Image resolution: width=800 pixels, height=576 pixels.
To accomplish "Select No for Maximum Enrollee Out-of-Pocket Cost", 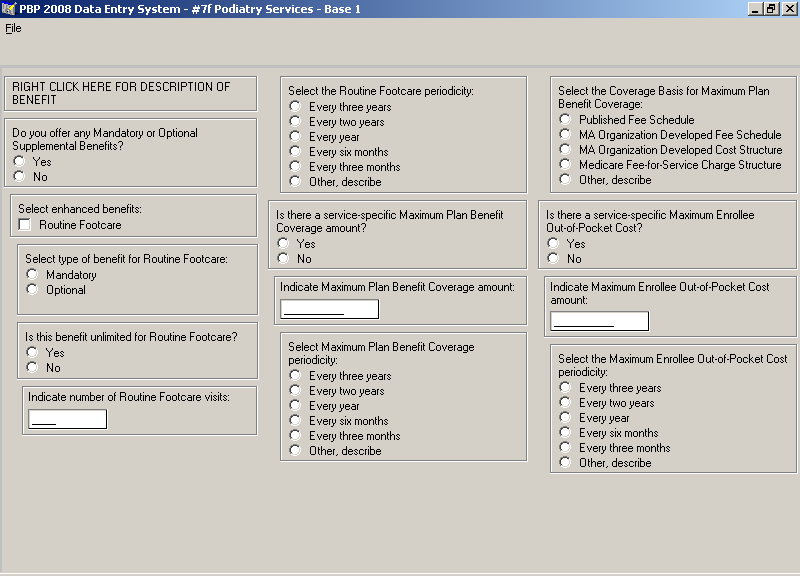I will coord(553,258).
